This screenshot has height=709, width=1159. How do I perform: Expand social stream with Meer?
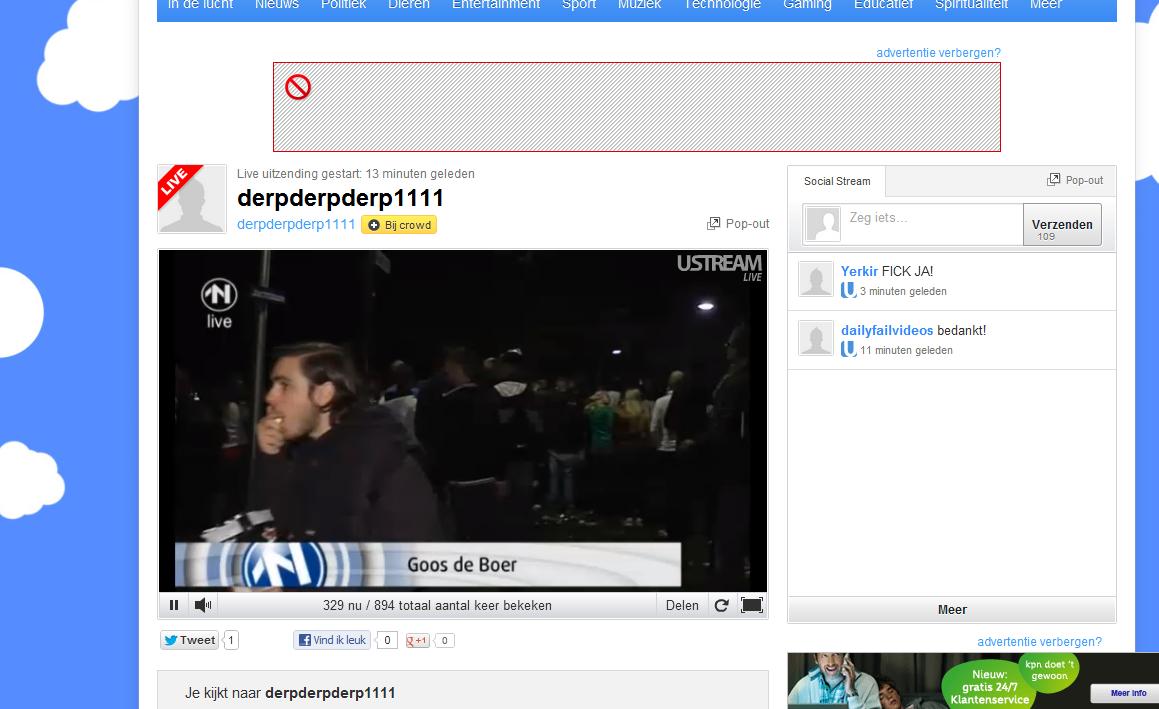[x=952, y=610]
